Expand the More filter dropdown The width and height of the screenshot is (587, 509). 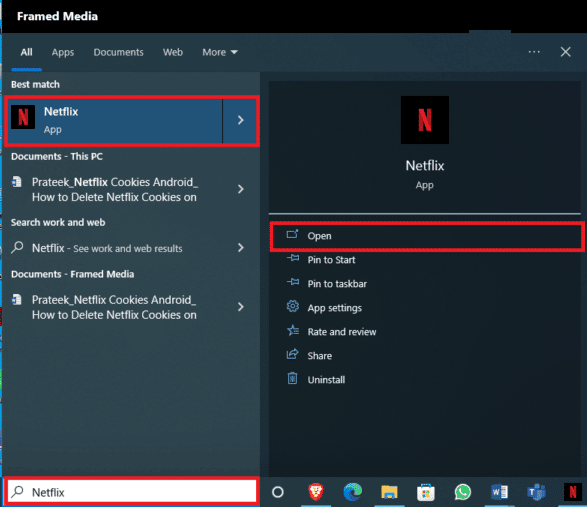pyautogui.click(x=220, y=52)
